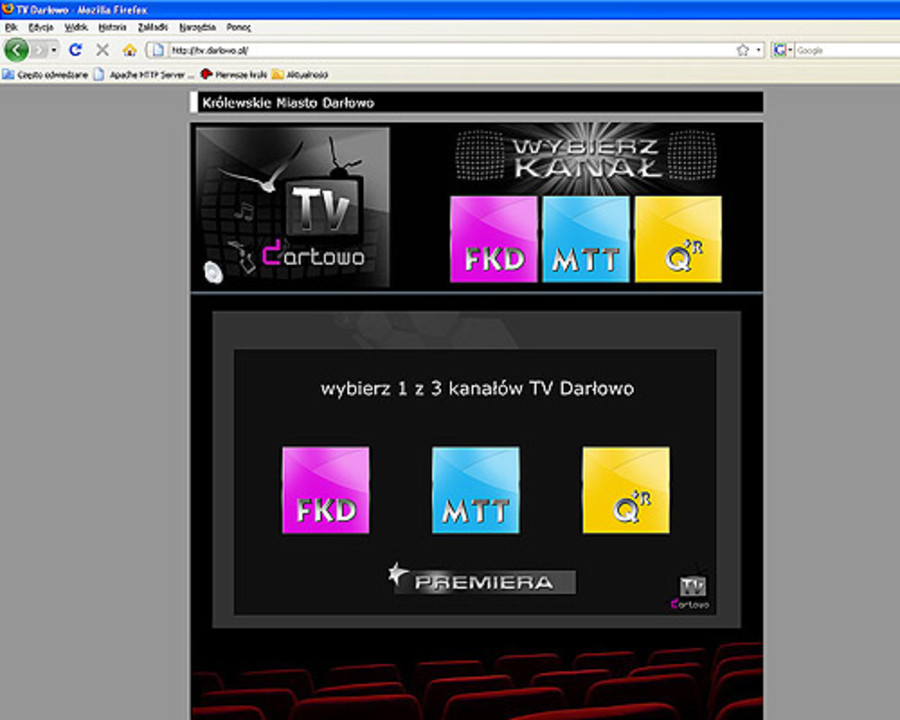This screenshot has width=900, height=720.
Task: Click the TV Darłowo logo image
Action: pos(292,208)
